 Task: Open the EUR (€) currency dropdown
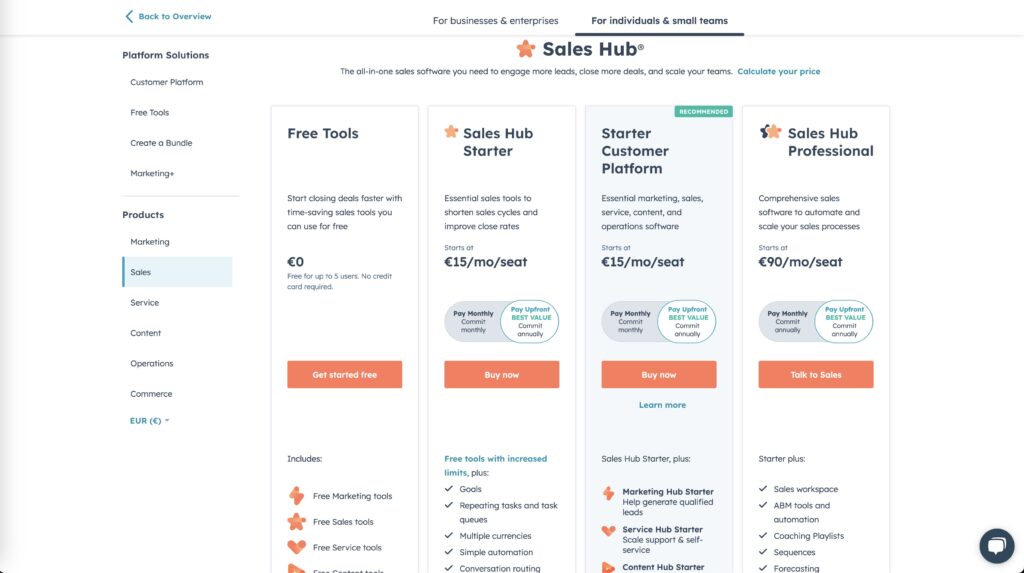(x=150, y=421)
